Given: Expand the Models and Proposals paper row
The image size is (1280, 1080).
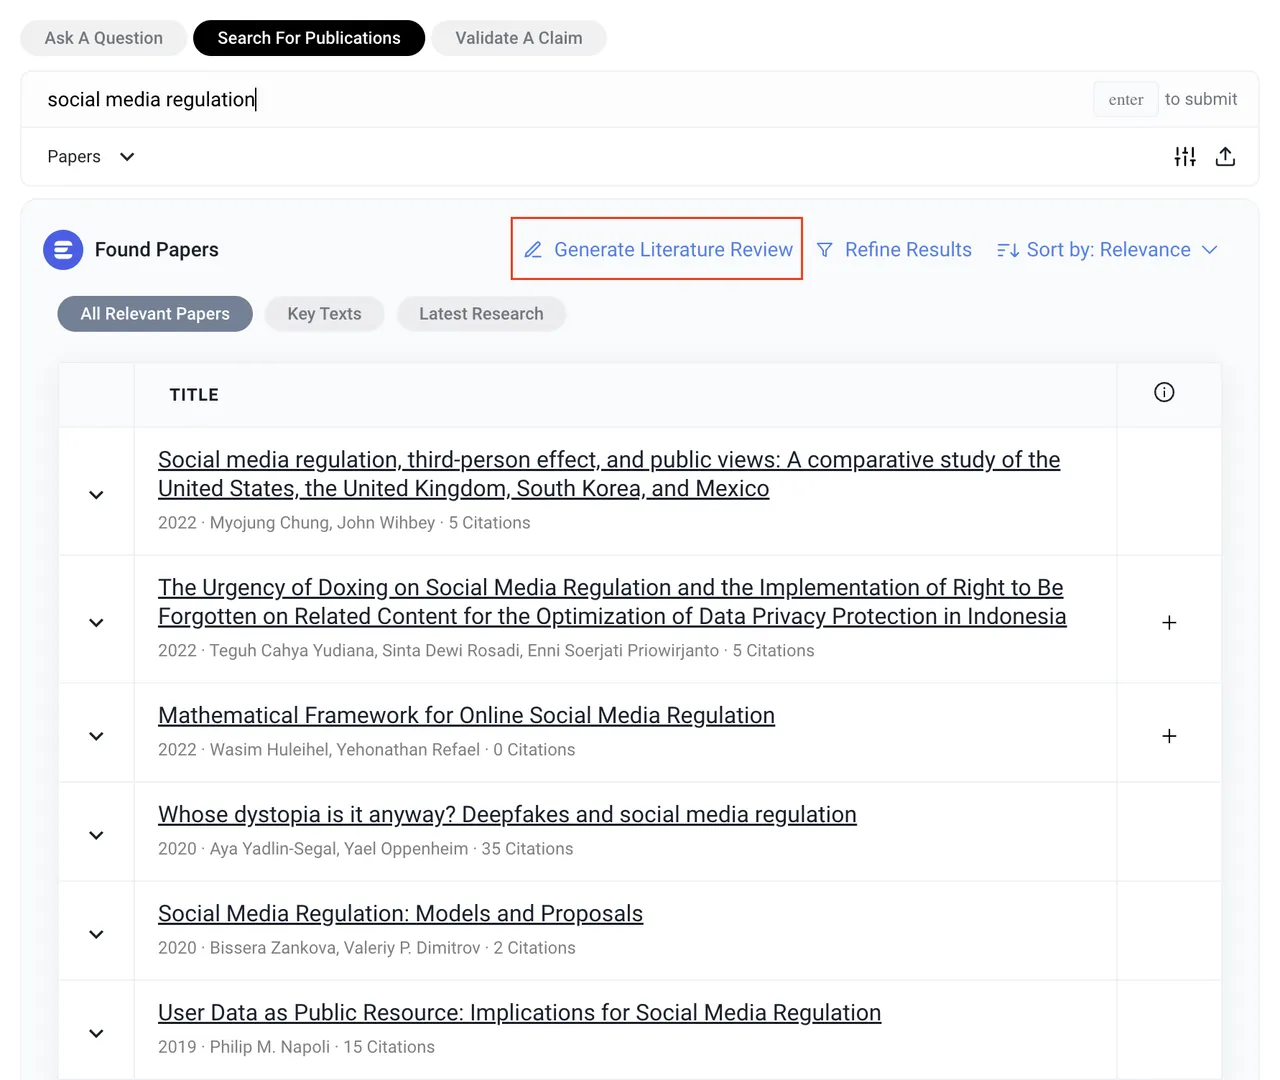Looking at the screenshot, I should 96,934.
